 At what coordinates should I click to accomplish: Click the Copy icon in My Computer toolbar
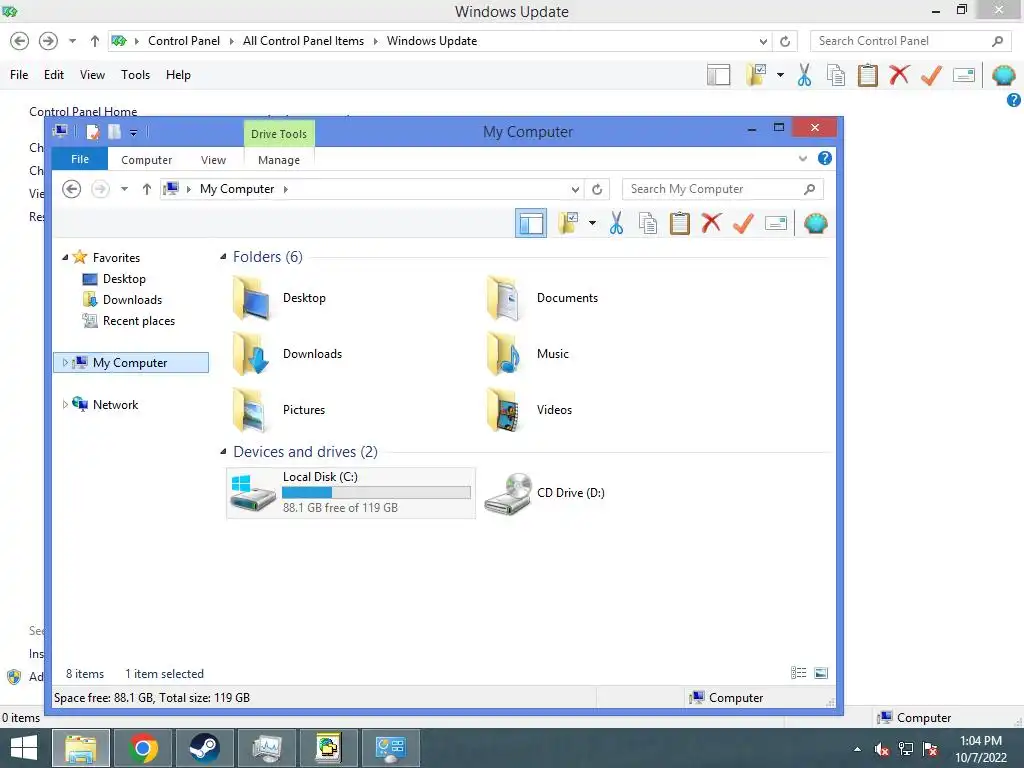tap(648, 223)
